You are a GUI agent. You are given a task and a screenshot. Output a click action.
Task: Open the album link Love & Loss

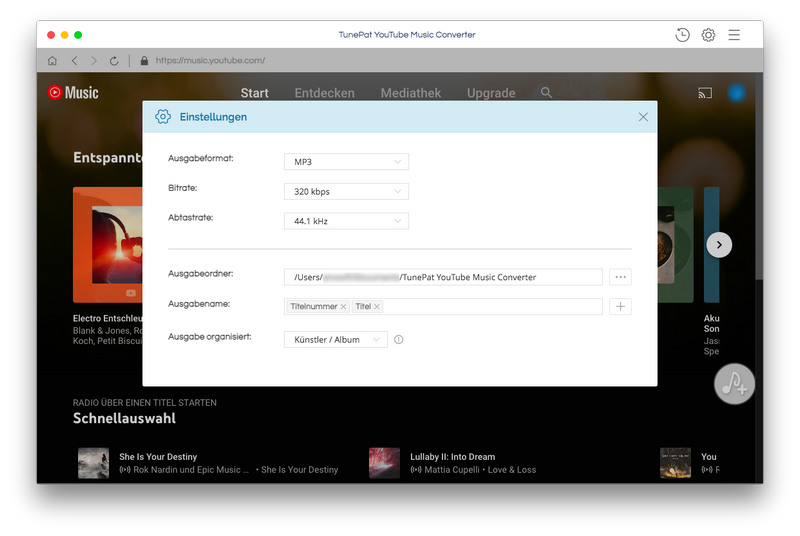pos(512,470)
